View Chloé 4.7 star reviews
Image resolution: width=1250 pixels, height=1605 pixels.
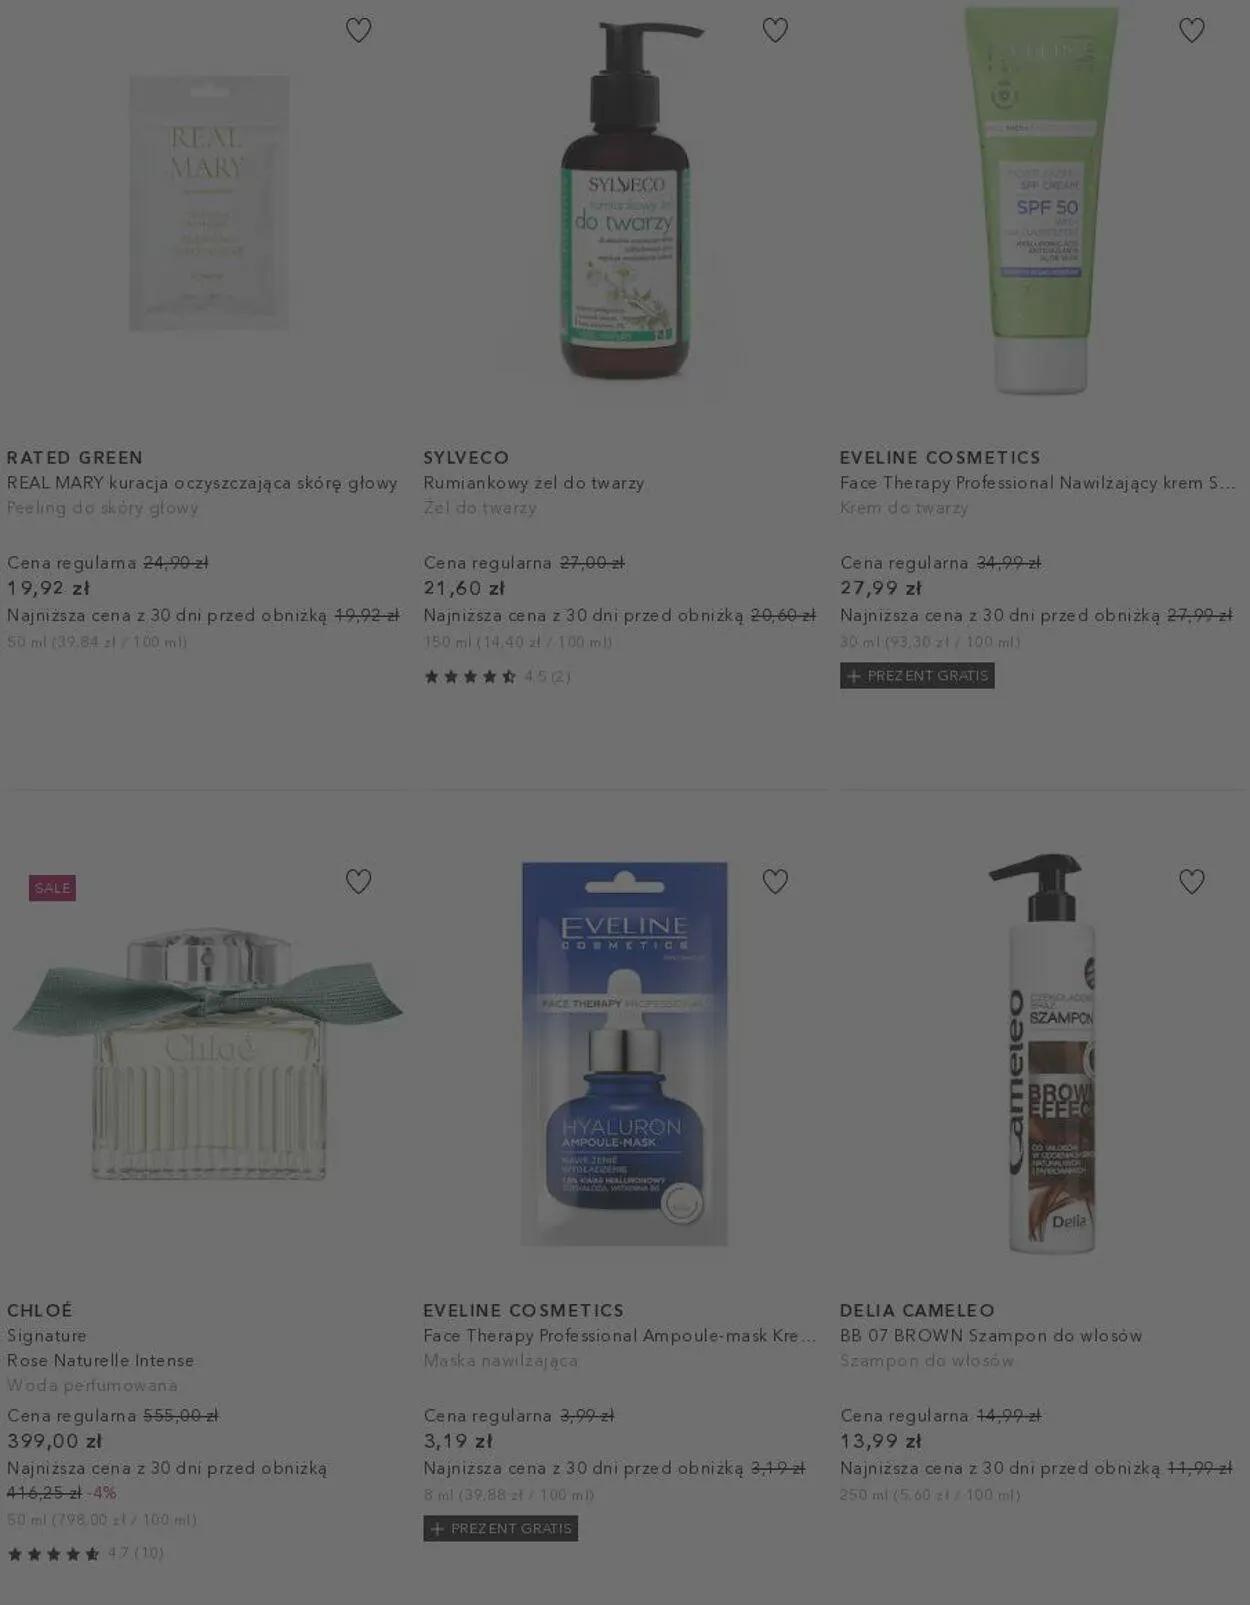pos(85,1553)
